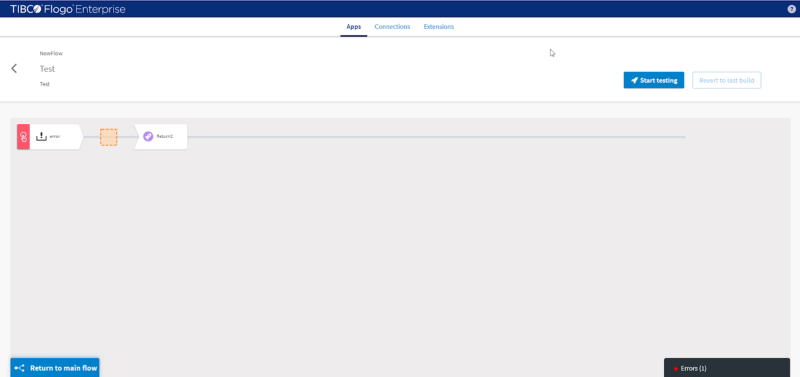The image size is (800, 377).
Task: Click the red error handler link icon
Action: click(x=23, y=137)
